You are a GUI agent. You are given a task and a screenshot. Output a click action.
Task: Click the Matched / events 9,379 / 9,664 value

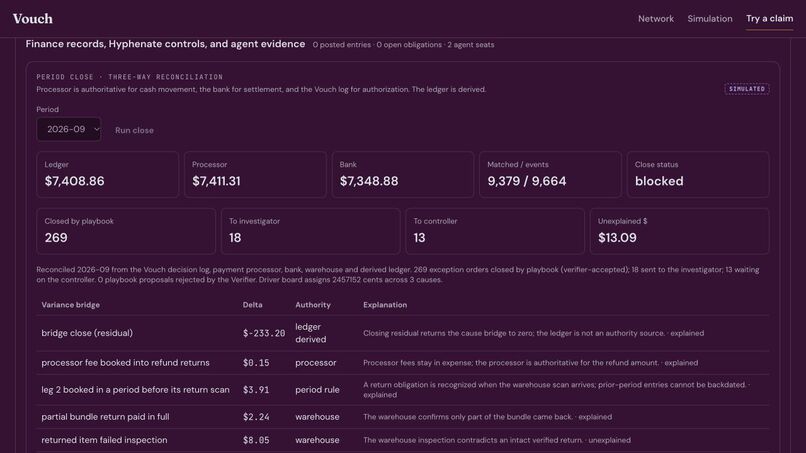coord(526,181)
